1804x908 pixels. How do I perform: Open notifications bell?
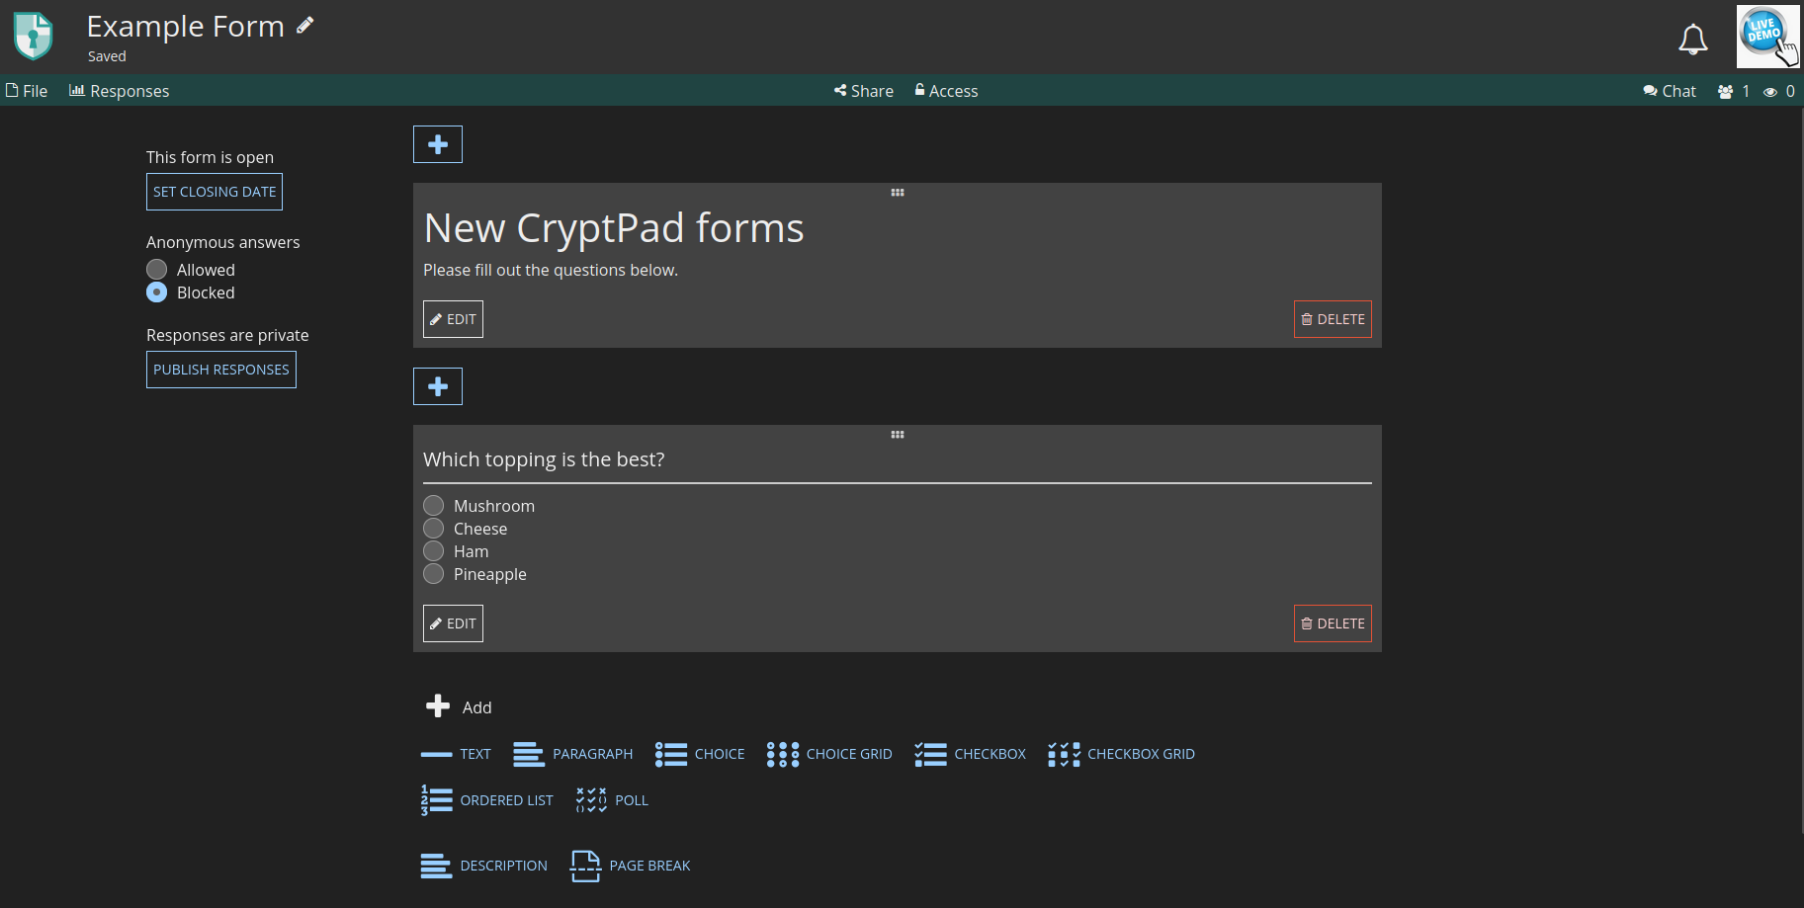(1692, 39)
